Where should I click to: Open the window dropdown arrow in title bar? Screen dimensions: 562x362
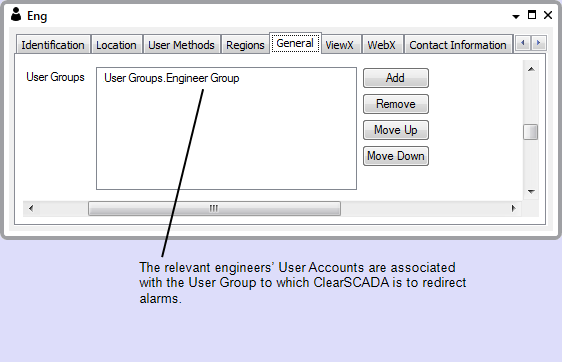point(516,16)
